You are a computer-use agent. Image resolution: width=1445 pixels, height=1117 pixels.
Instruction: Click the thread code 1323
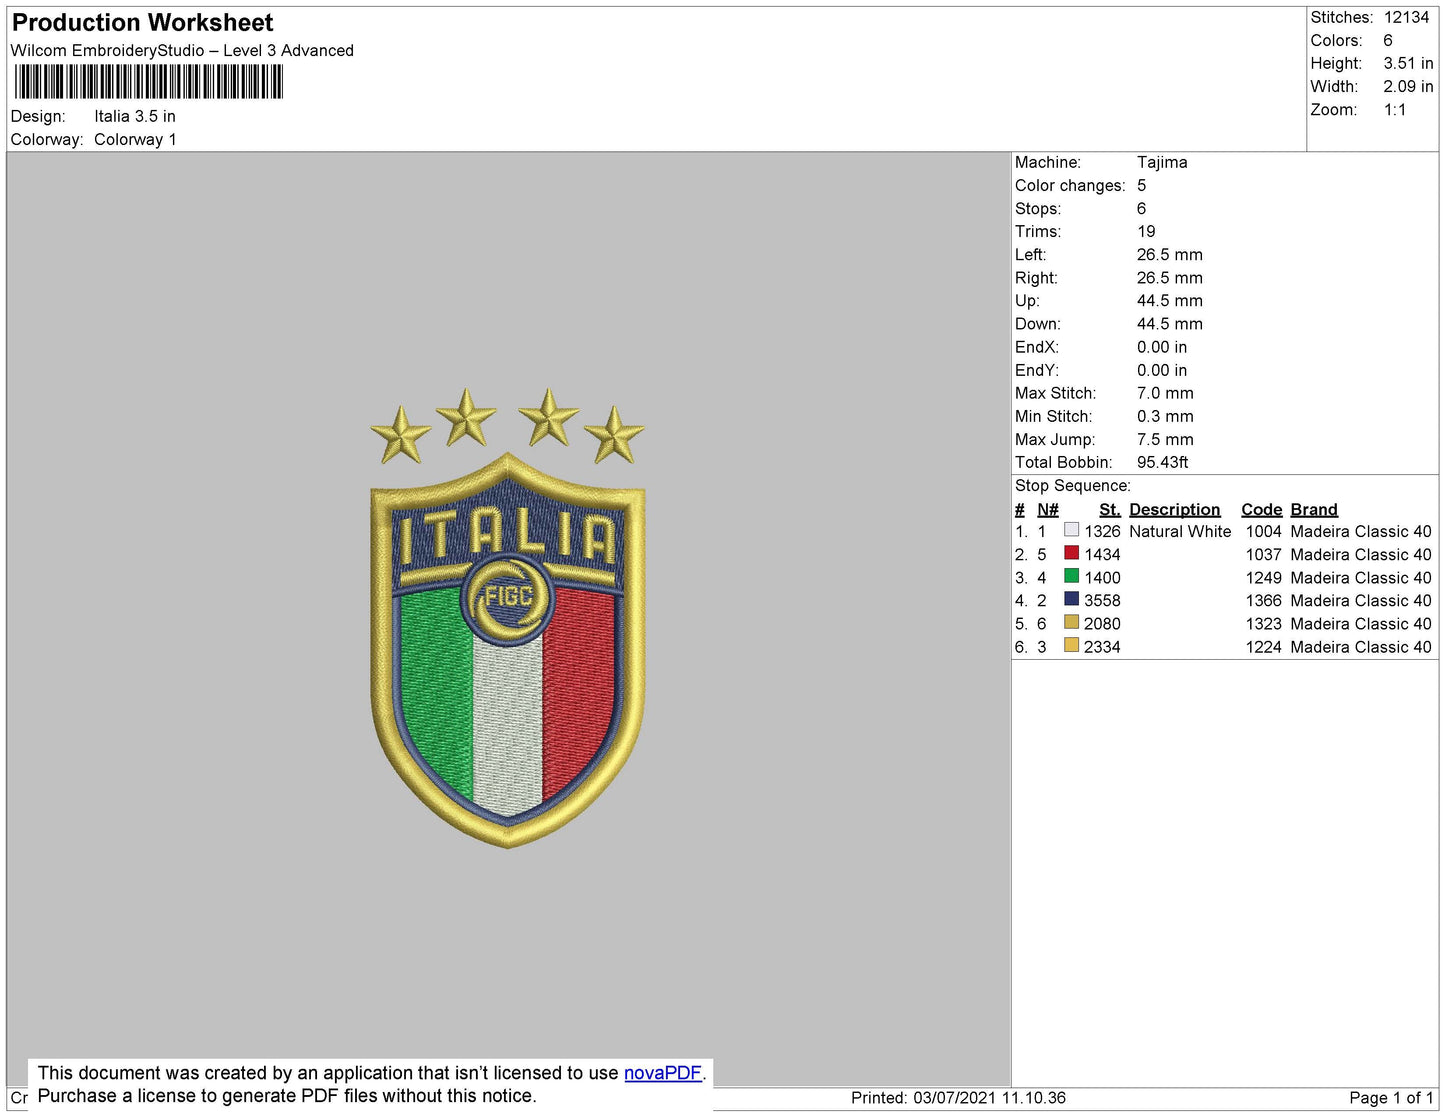[x=1264, y=623]
